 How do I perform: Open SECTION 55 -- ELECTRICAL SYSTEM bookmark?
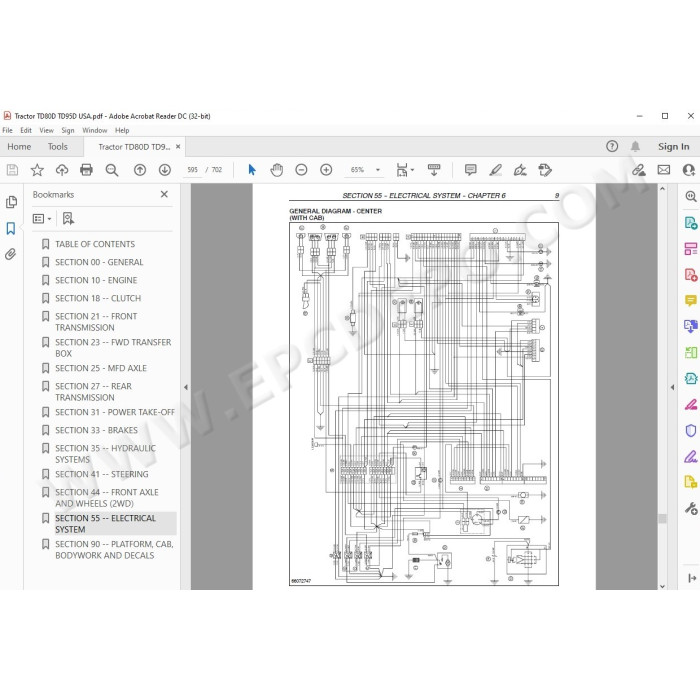[105, 524]
